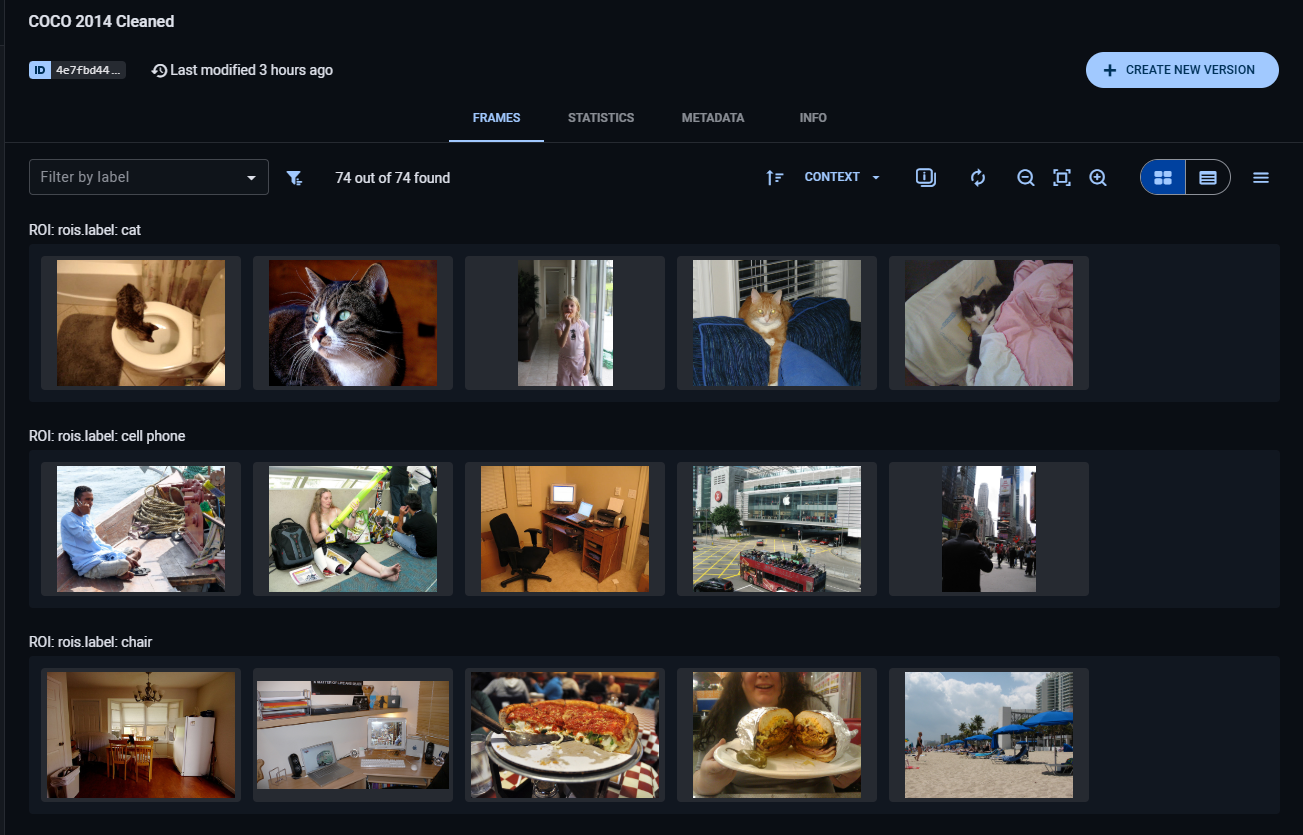Switch to list view layout
Viewport: 1303px width, 835px height.
[x=1208, y=177]
